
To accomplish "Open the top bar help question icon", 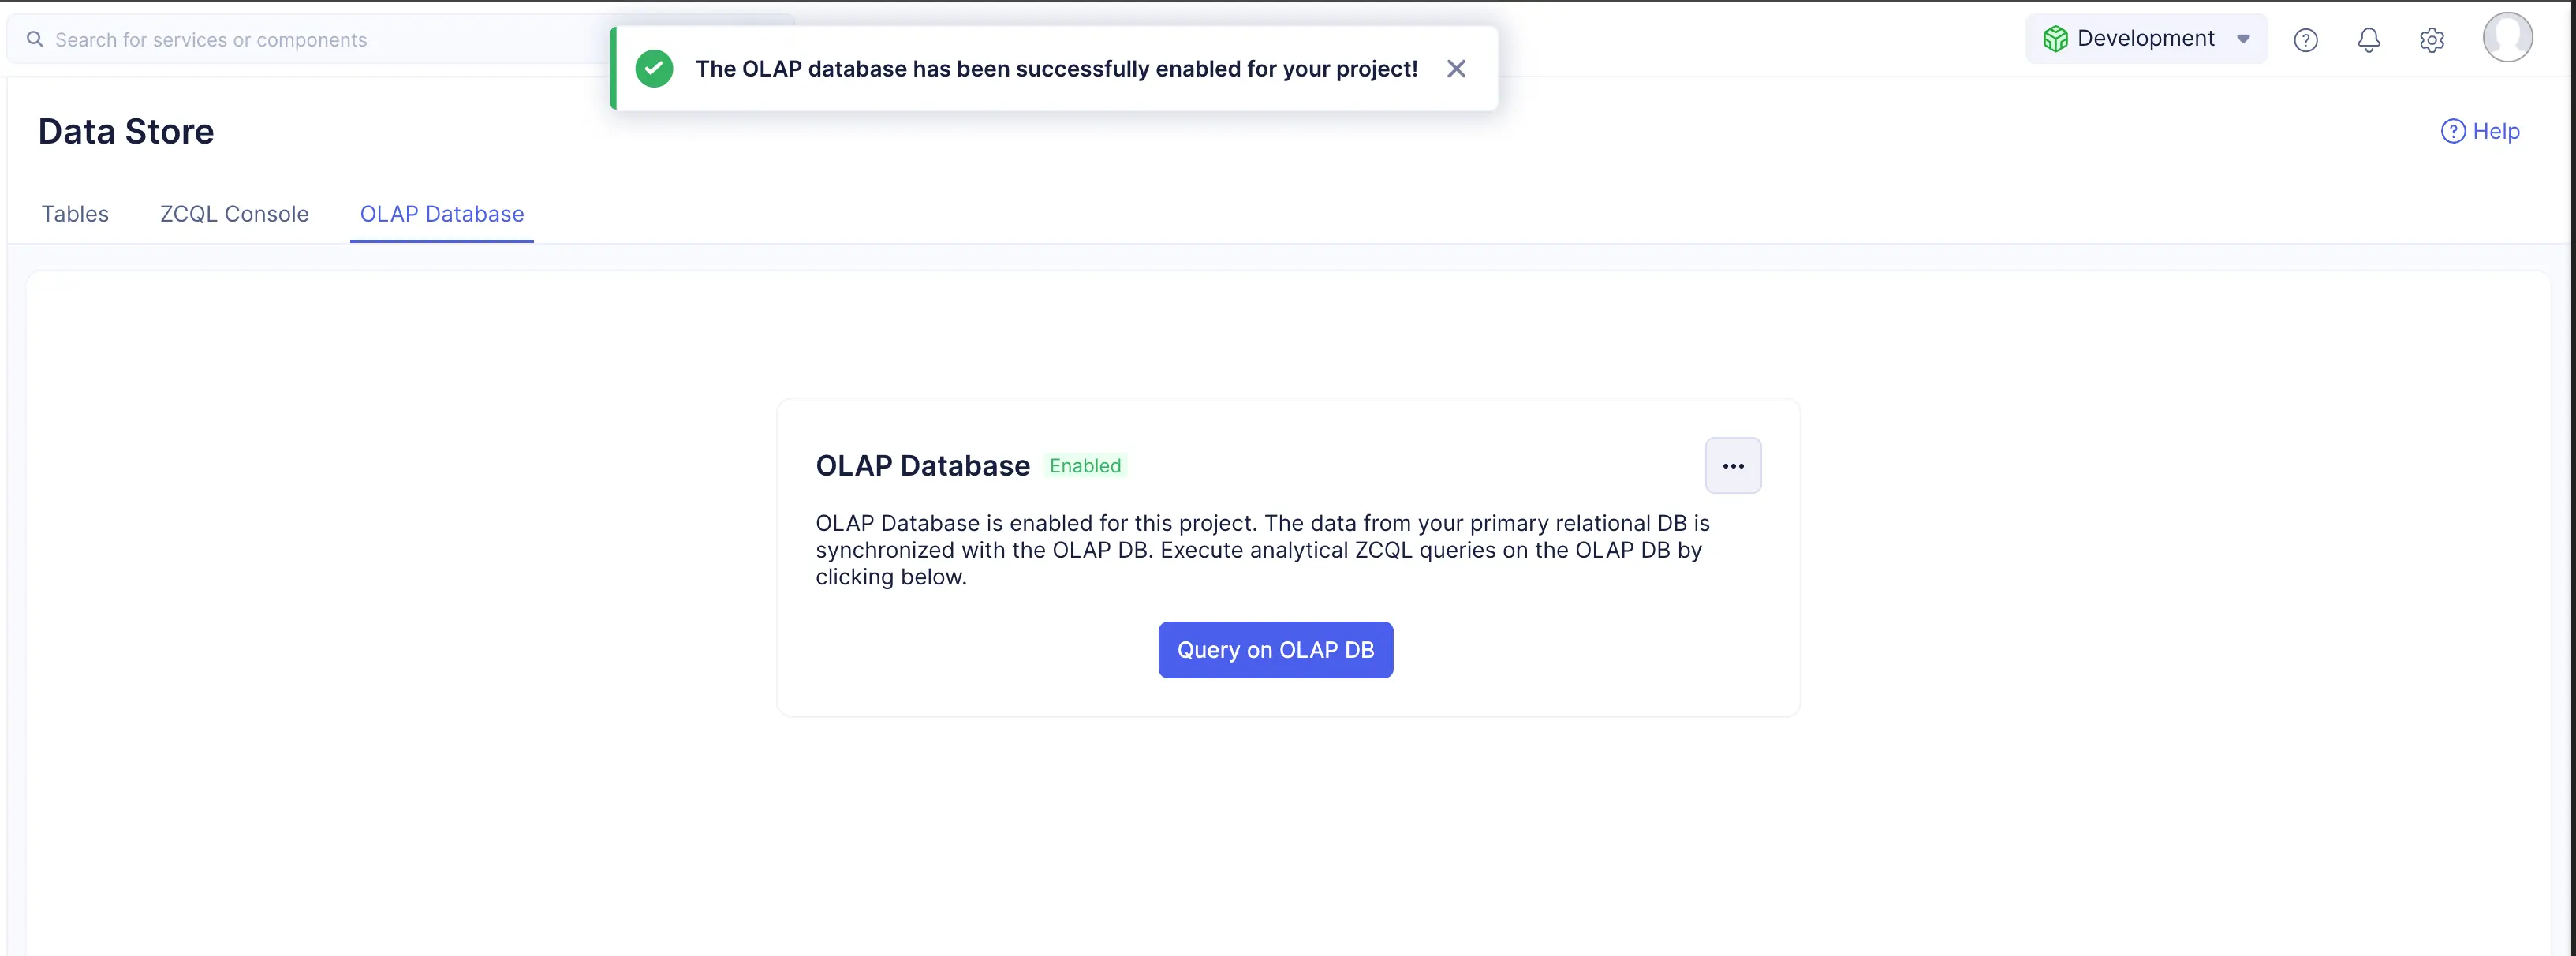I will 2305,40.
